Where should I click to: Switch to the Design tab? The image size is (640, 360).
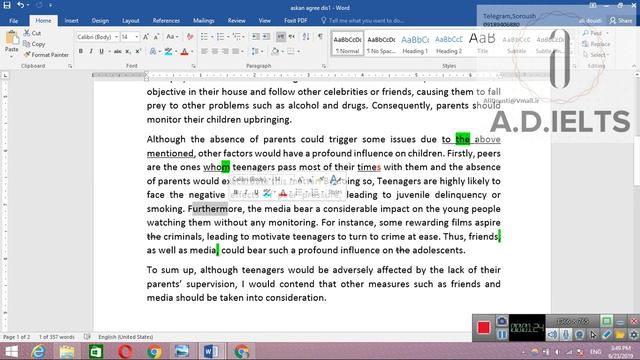click(x=100, y=20)
